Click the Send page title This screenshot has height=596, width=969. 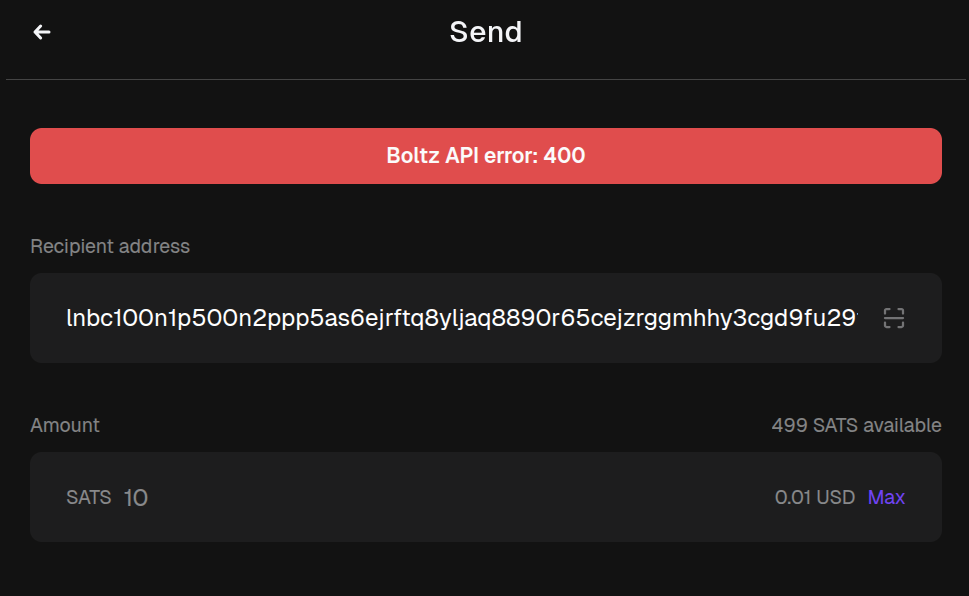click(x=485, y=32)
